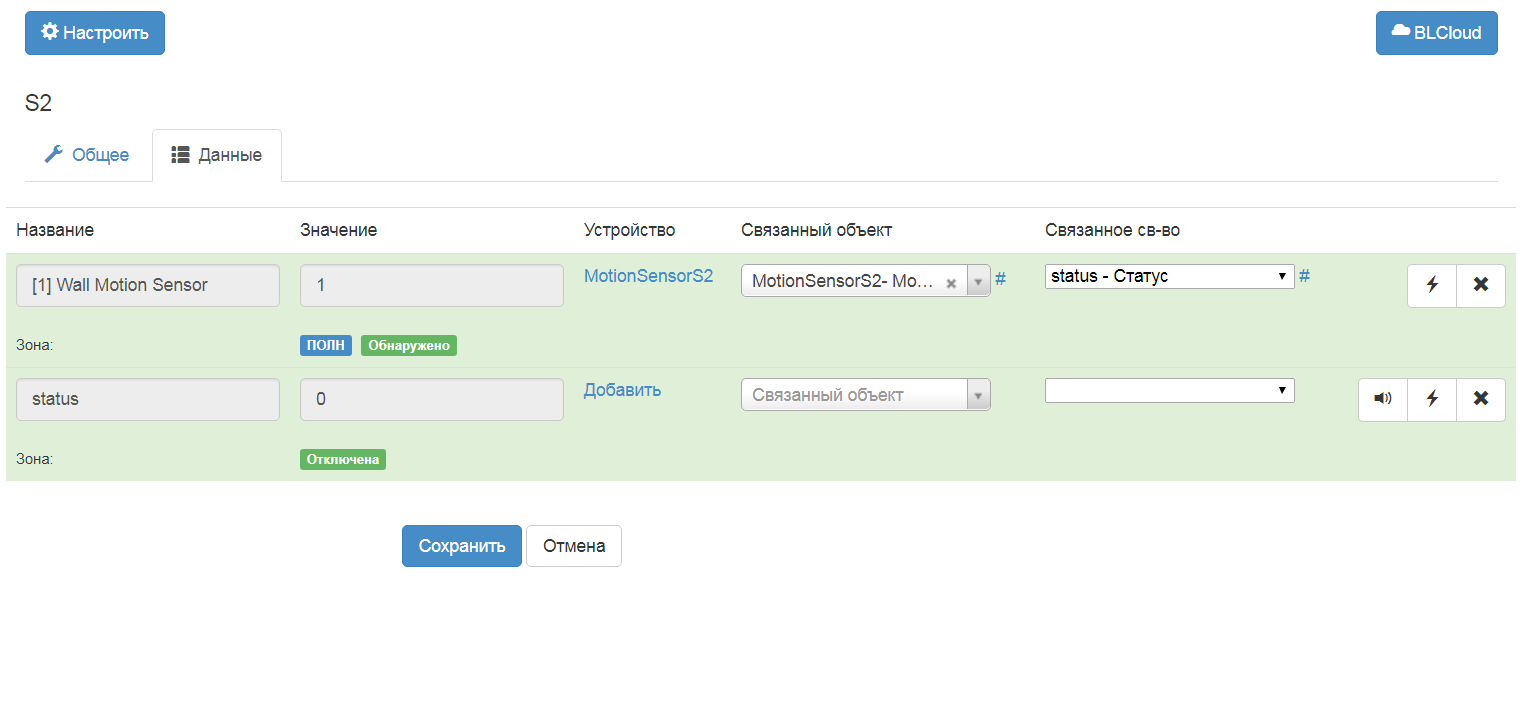Select the Данные tab

coord(217,155)
